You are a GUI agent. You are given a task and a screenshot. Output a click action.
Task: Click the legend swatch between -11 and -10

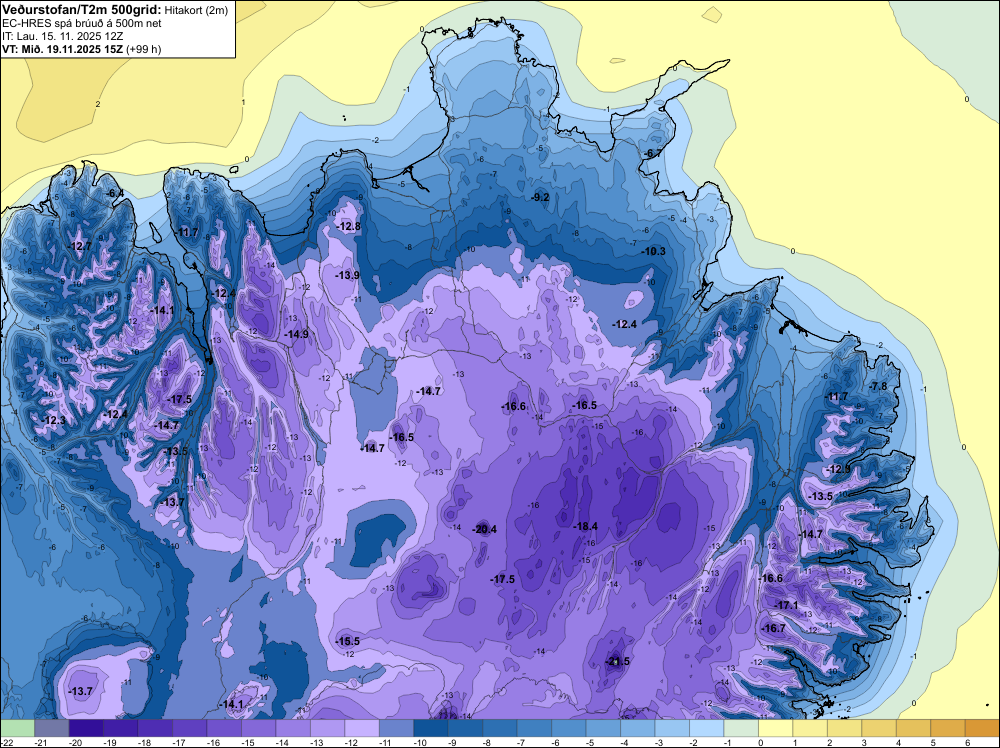coord(396,728)
